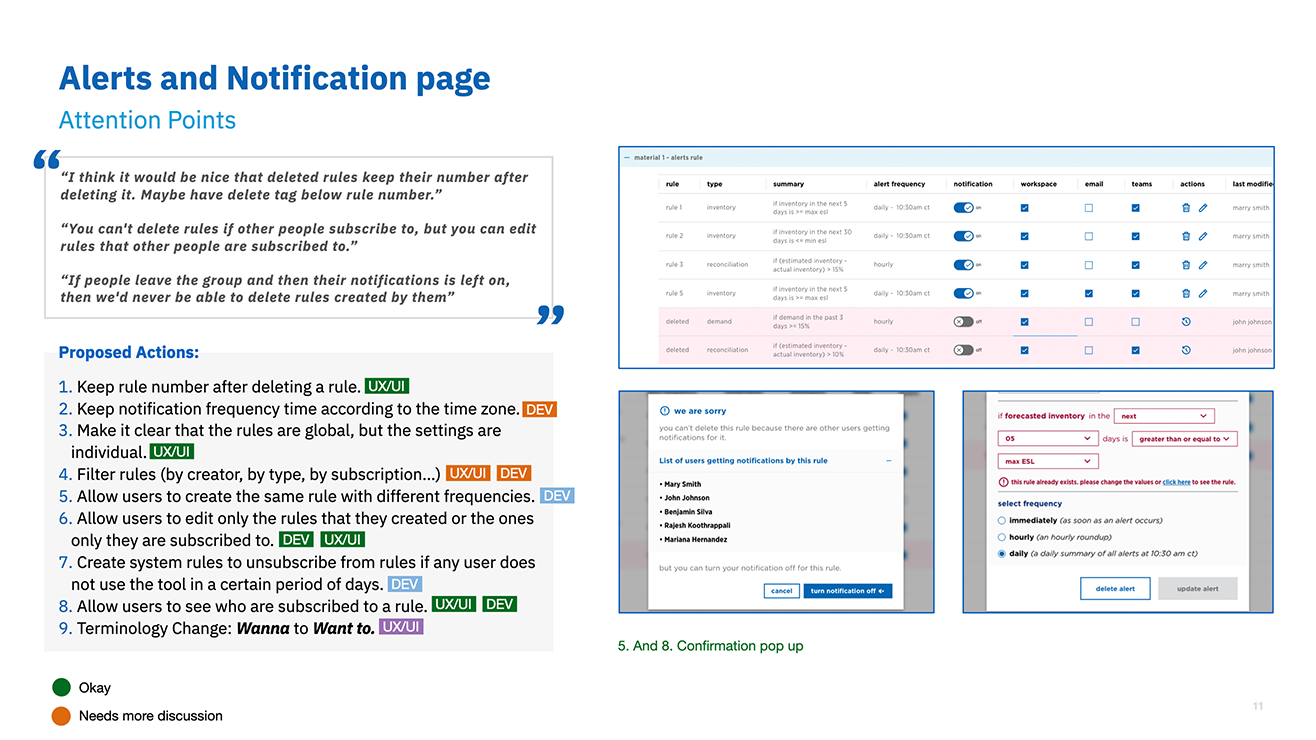Click the trash icon in the rule 2 row
This screenshot has width=1316, height=740.
point(1186,236)
